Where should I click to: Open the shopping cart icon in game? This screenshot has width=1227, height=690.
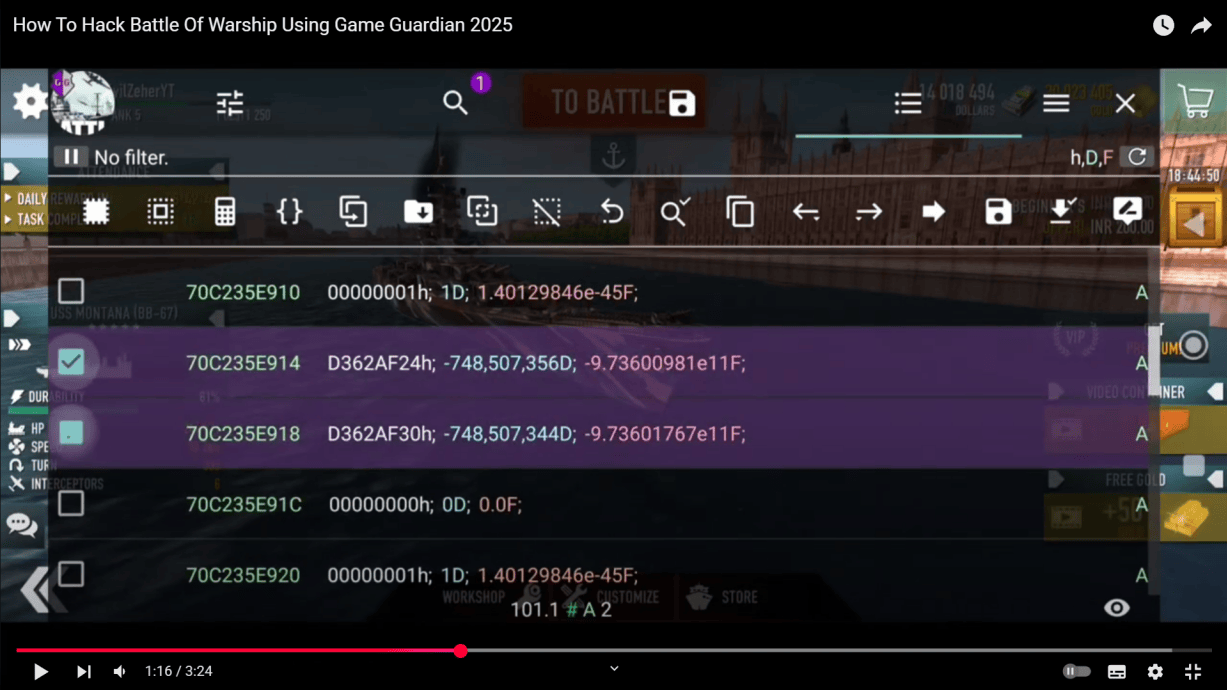coord(1195,101)
